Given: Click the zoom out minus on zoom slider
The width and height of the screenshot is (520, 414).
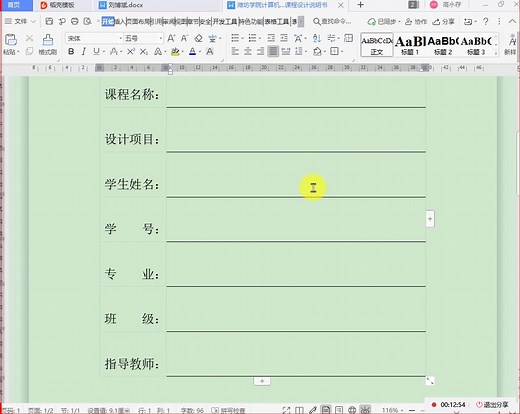Looking at the screenshot, I should 412,410.
